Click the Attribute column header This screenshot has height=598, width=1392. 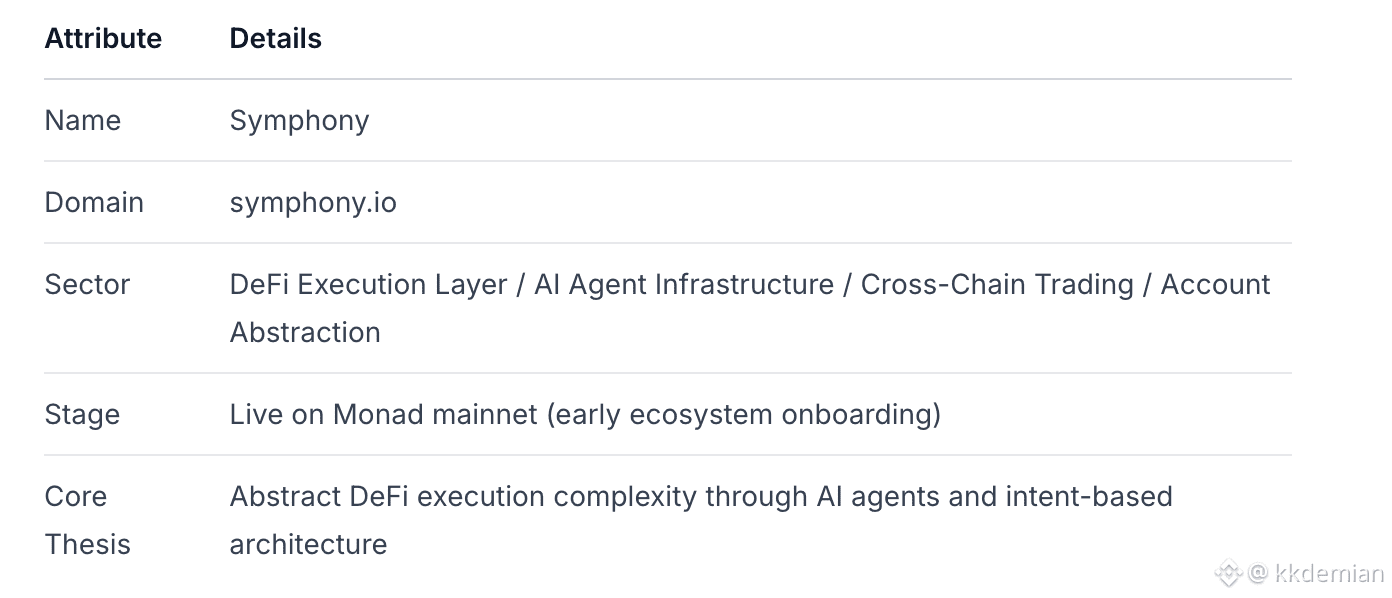coord(103,38)
